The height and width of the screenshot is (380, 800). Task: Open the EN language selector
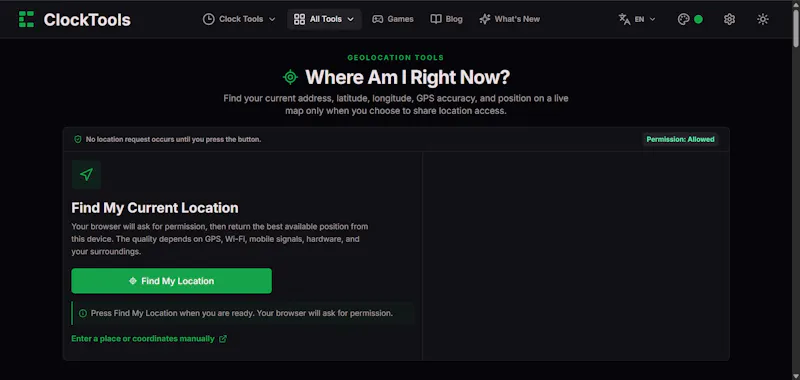[x=637, y=19]
